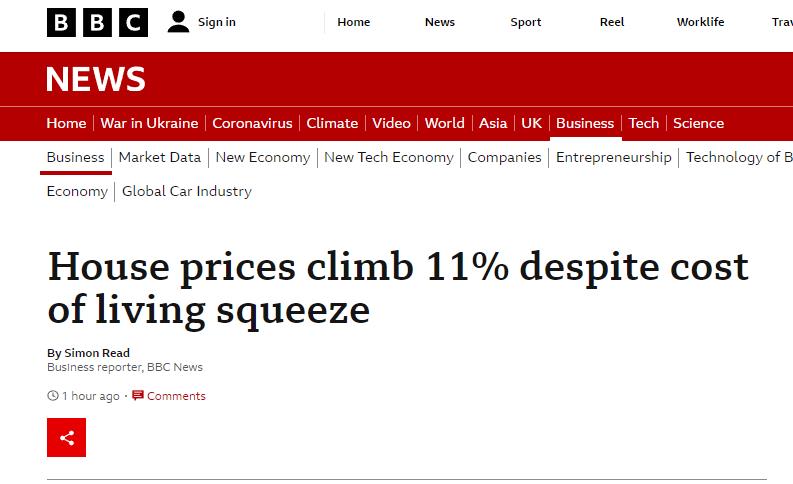
Task: Select the Tech tab in red bar
Action: coord(644,123)
